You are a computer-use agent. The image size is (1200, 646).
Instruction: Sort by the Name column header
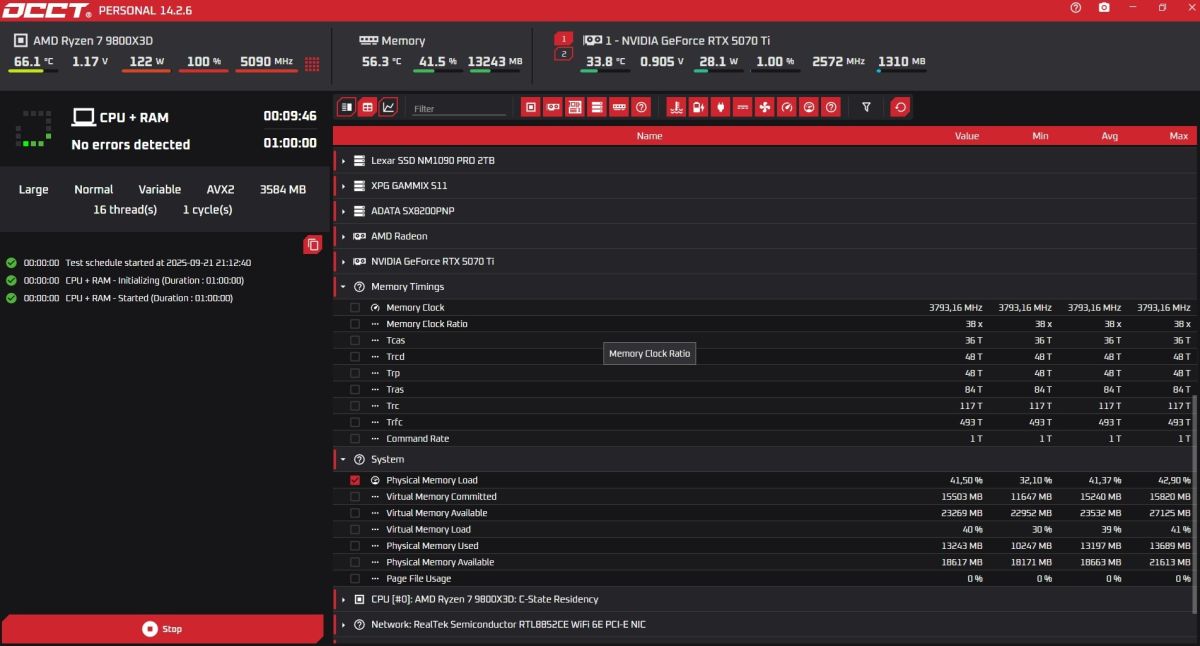[x=649, y=136]
